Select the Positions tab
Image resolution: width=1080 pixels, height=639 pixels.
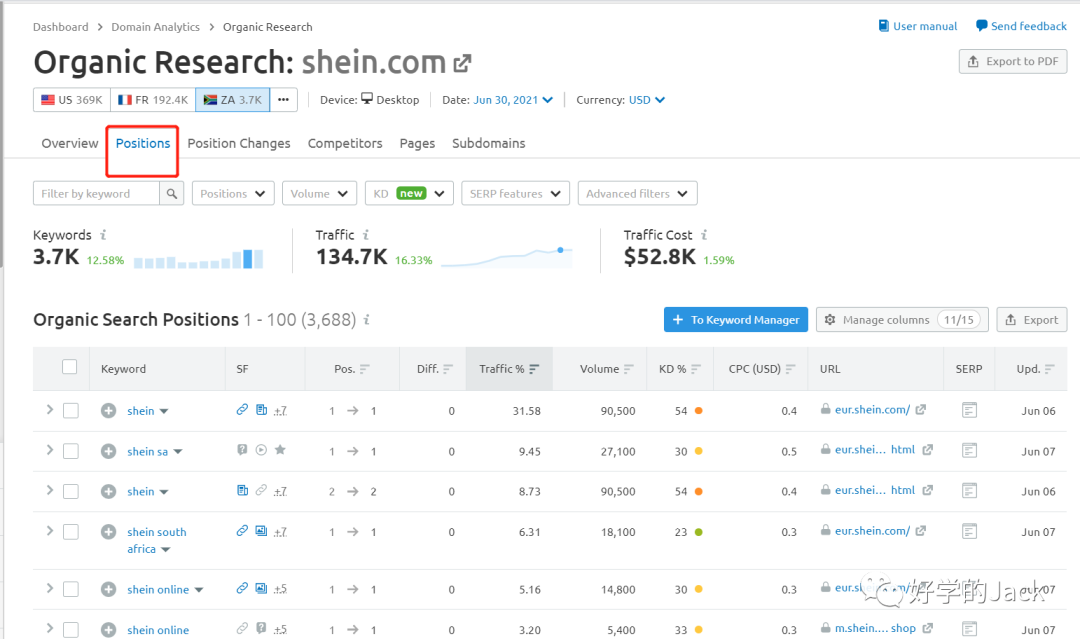(143, 143)
